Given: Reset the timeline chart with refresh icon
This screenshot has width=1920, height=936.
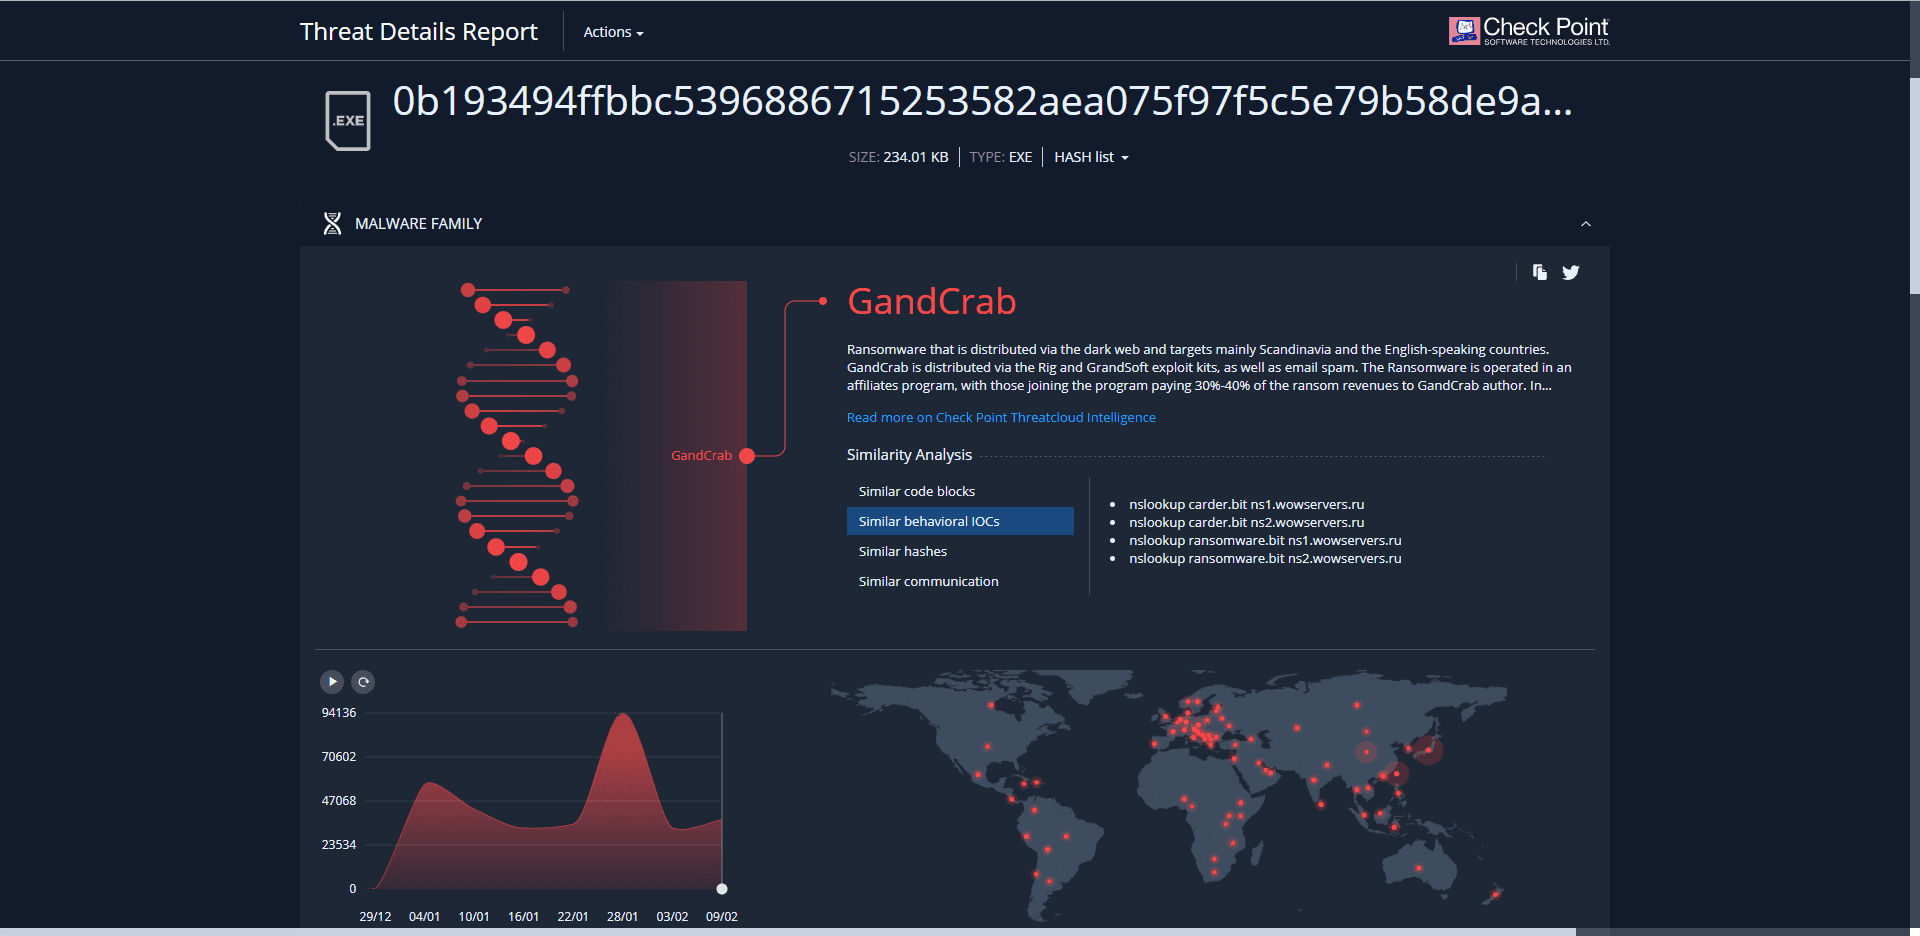Looking at the screenshot, I should (x=364, y=682).
